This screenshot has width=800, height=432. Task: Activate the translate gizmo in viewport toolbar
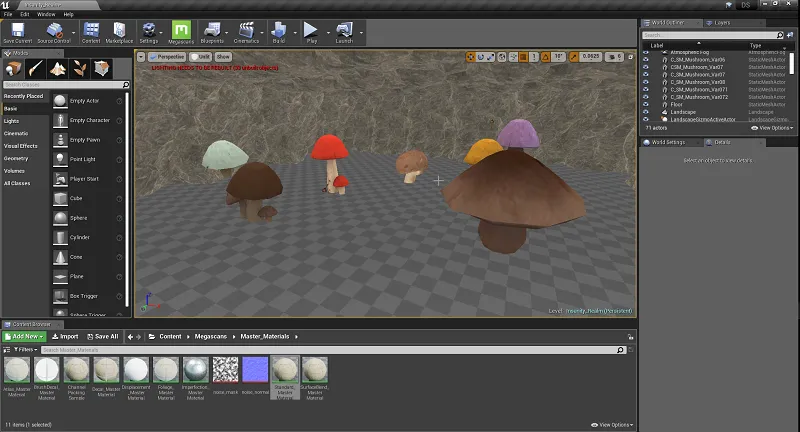pos(470,57)
